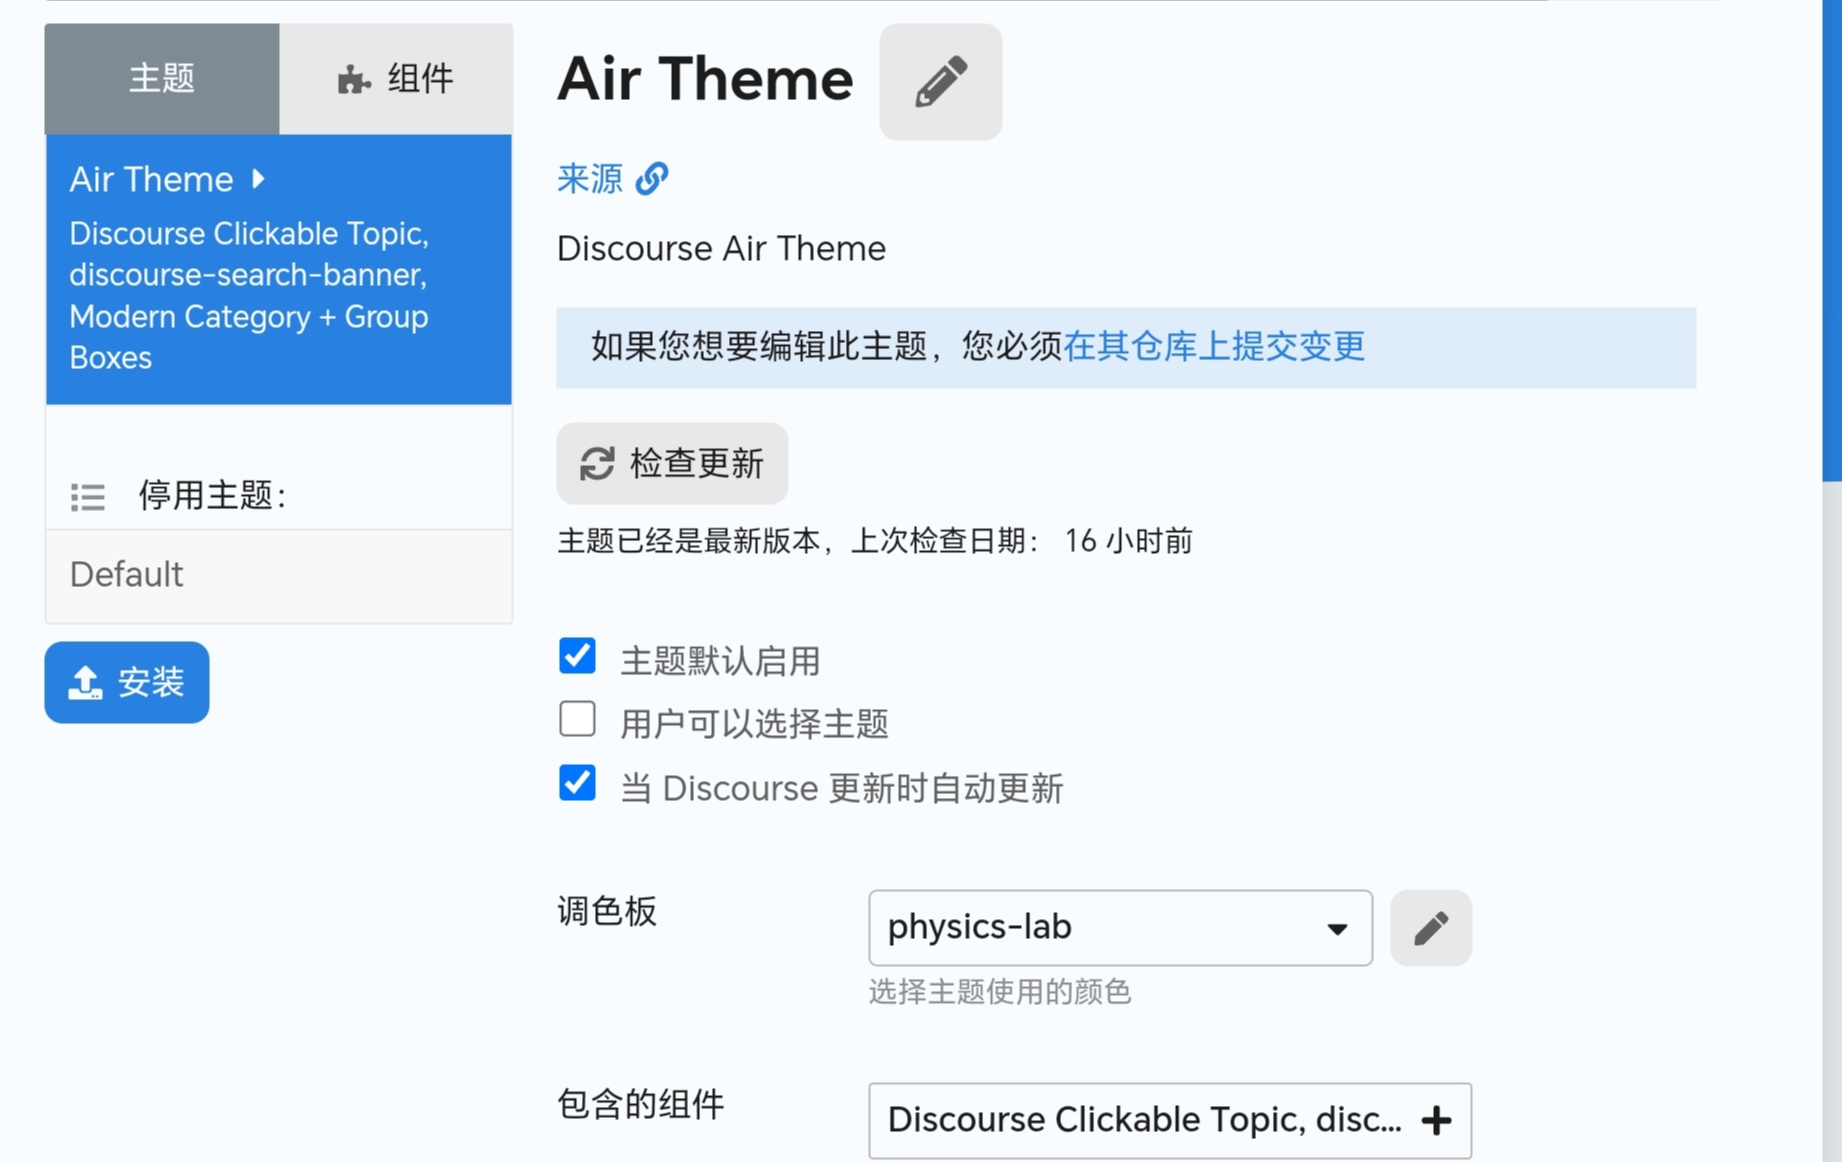The width and height of the screenshot is (1842, 1162).
Task: Click the blue vertical scrollbar on right
Action: (x=1832, y=240)
